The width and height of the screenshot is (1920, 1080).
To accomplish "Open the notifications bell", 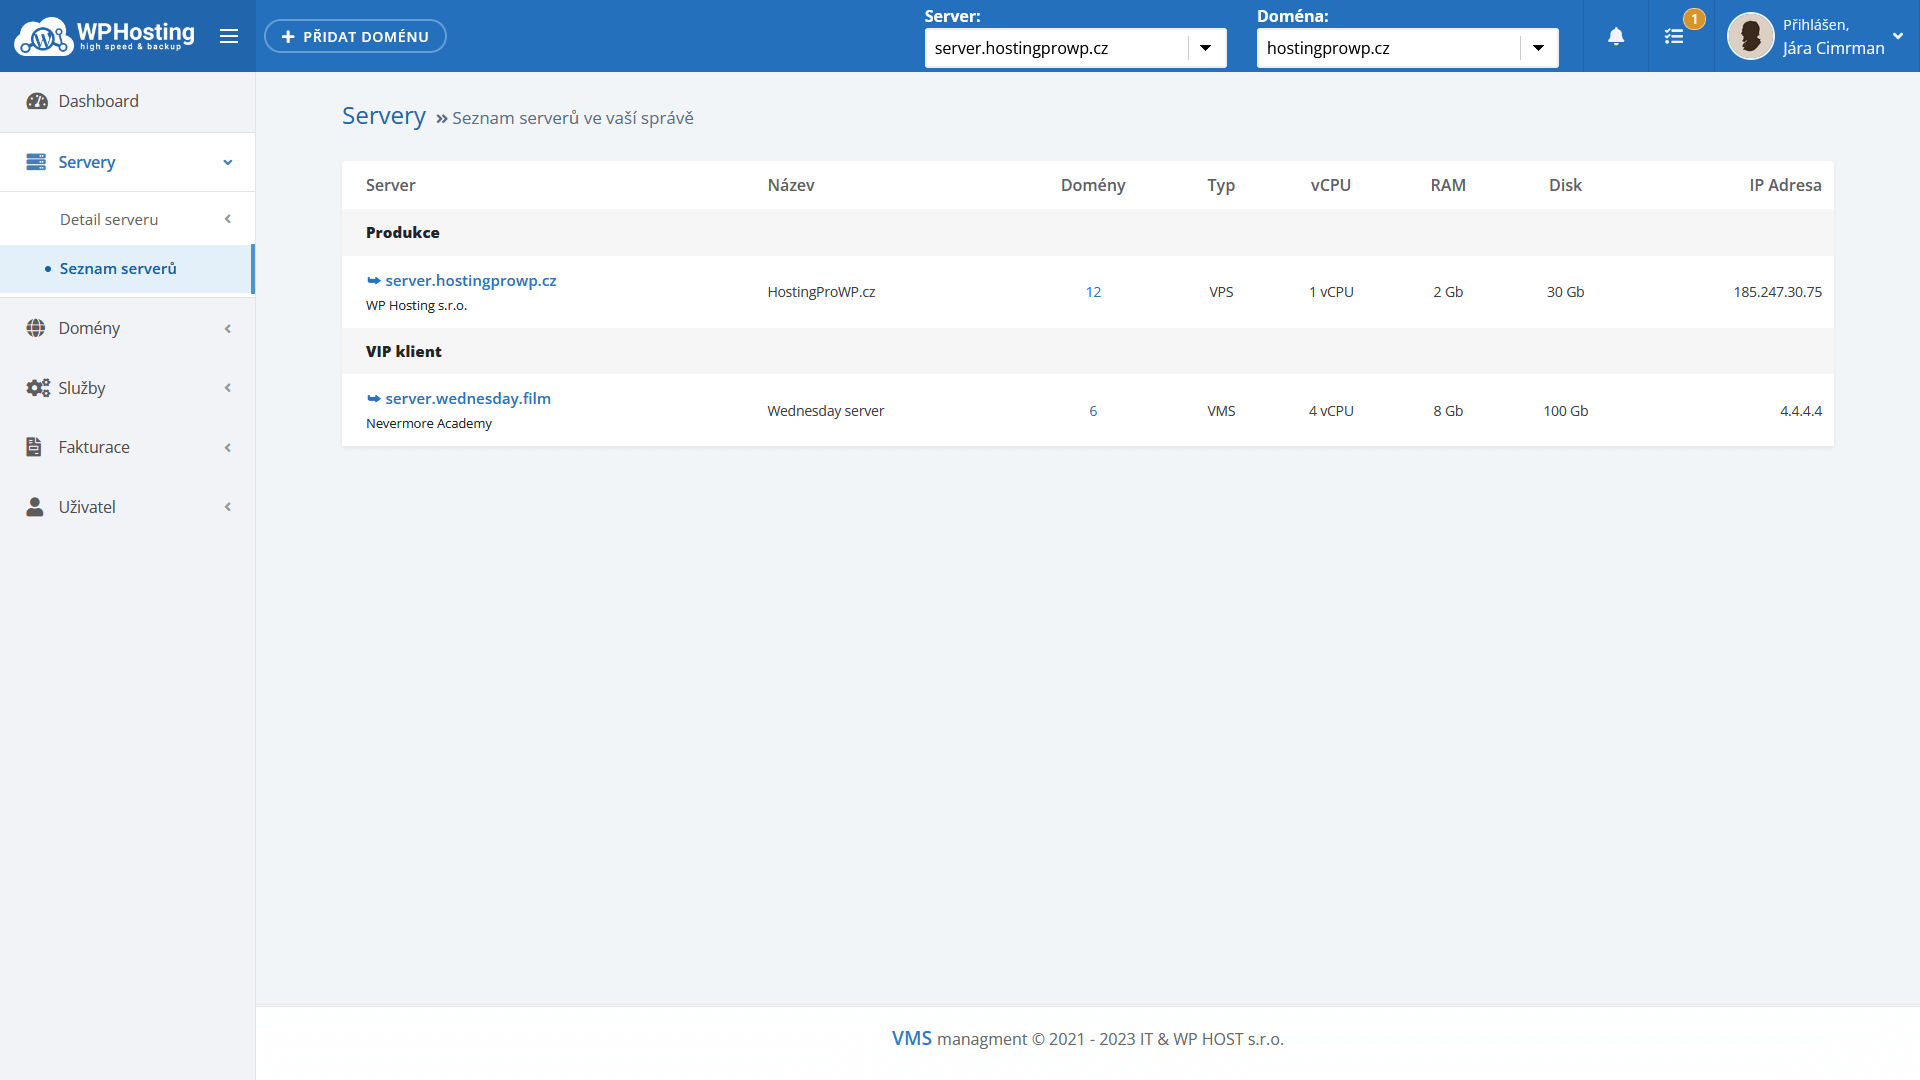I will click(1616, 36).
